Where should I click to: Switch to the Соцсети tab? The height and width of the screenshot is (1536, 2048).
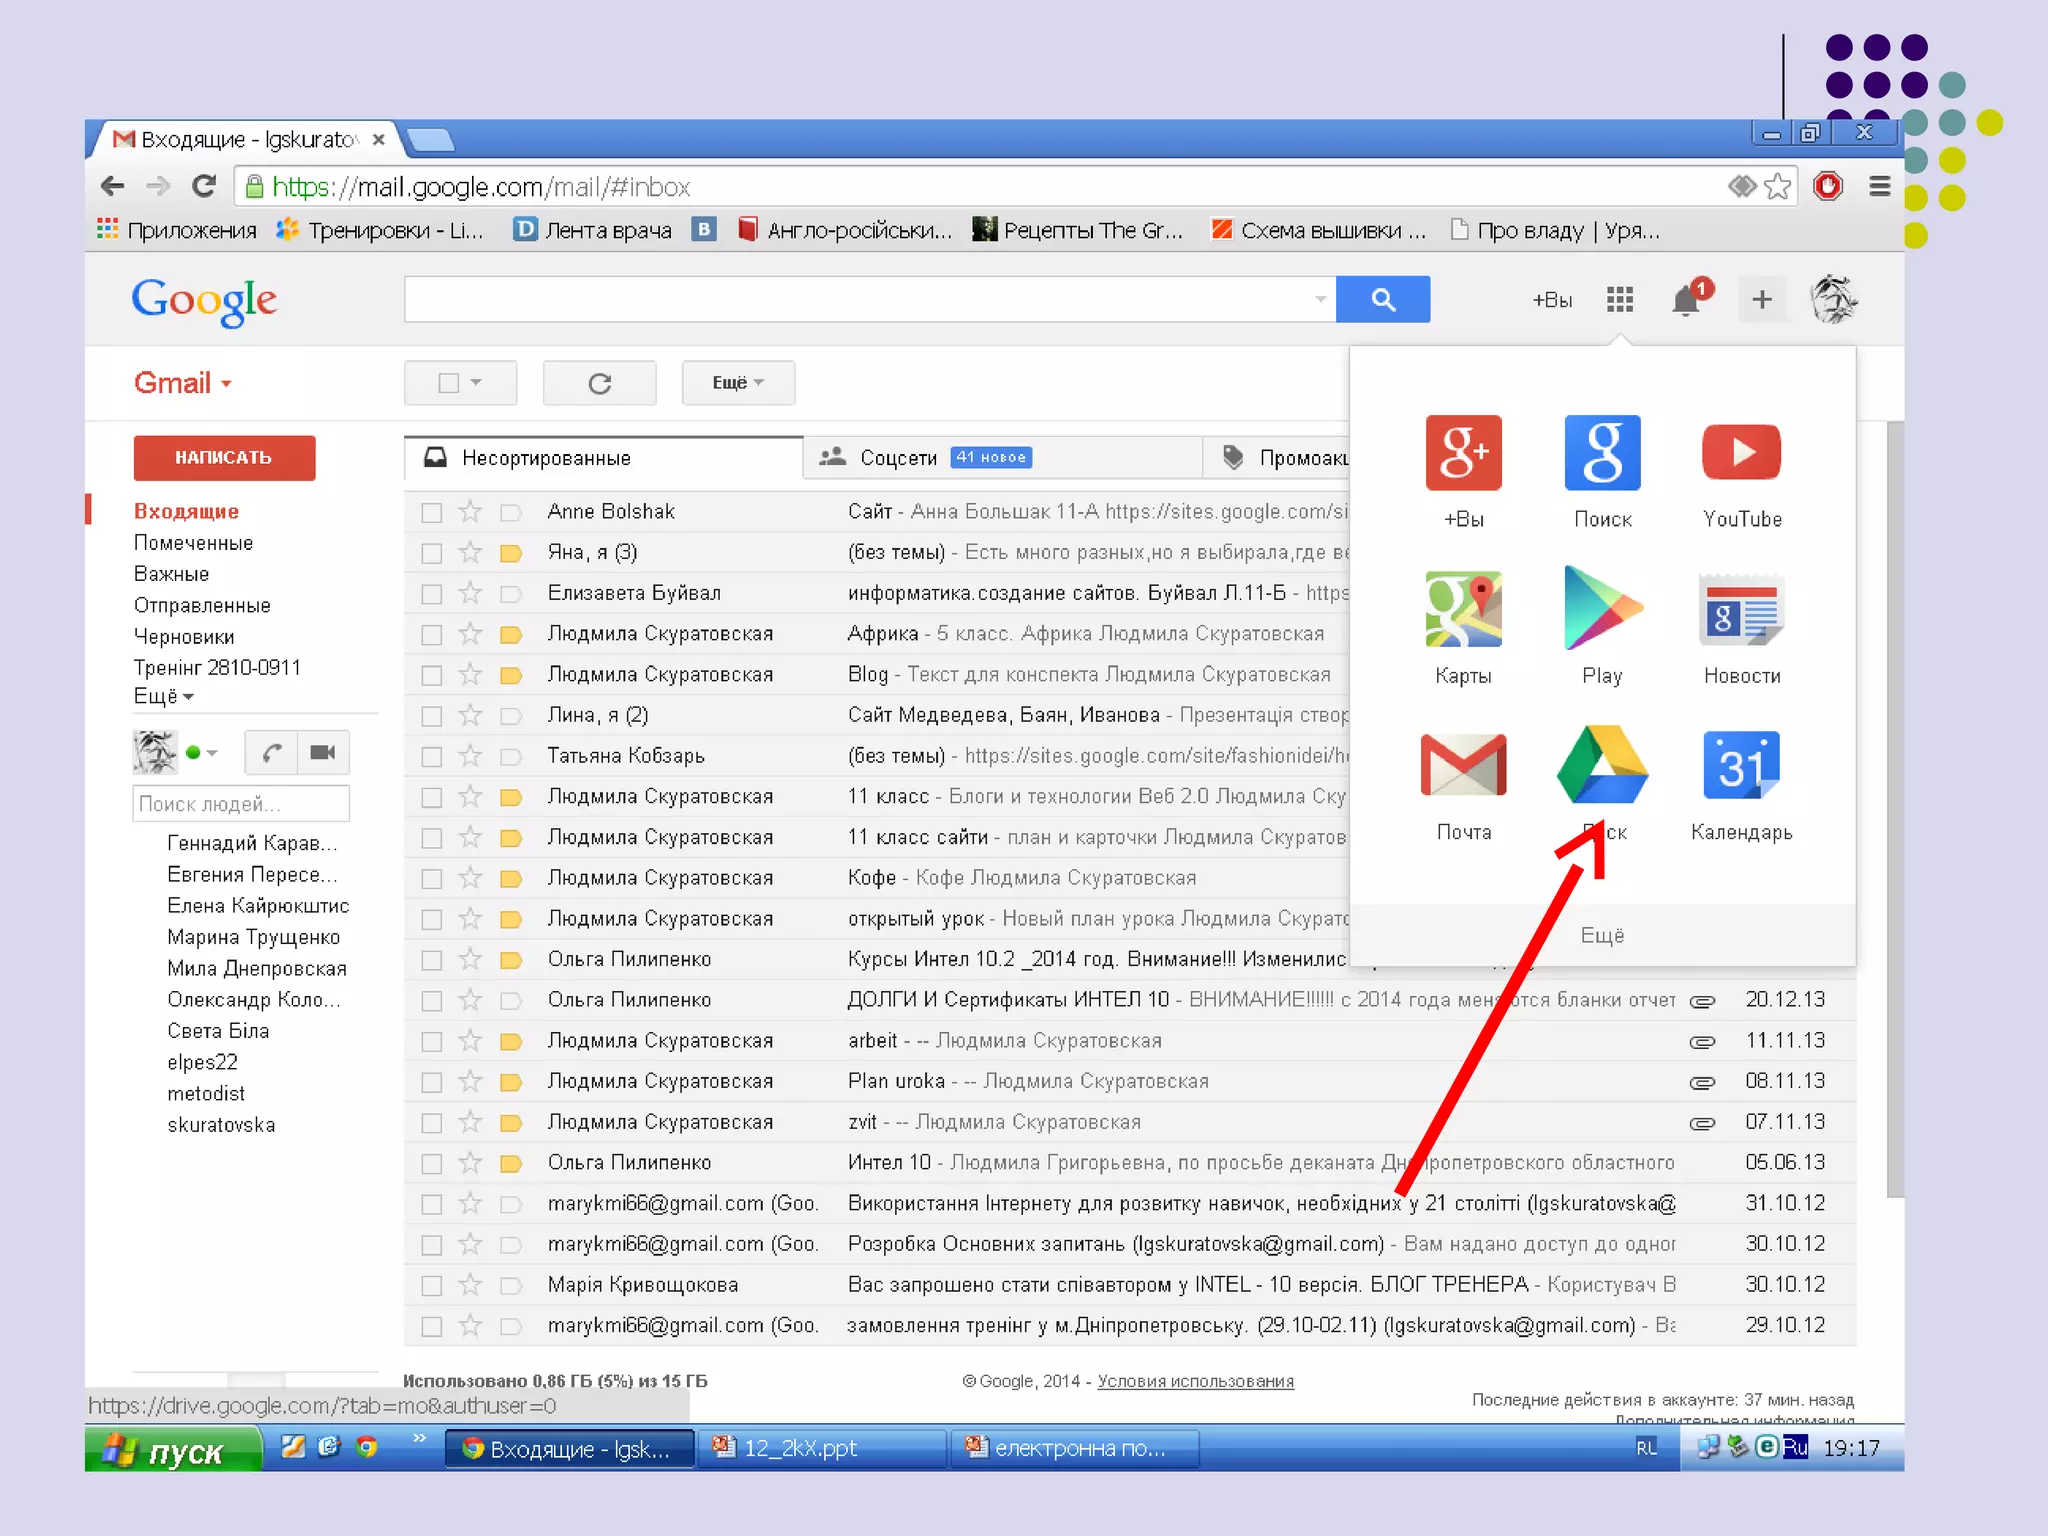(x=899, y=458)
